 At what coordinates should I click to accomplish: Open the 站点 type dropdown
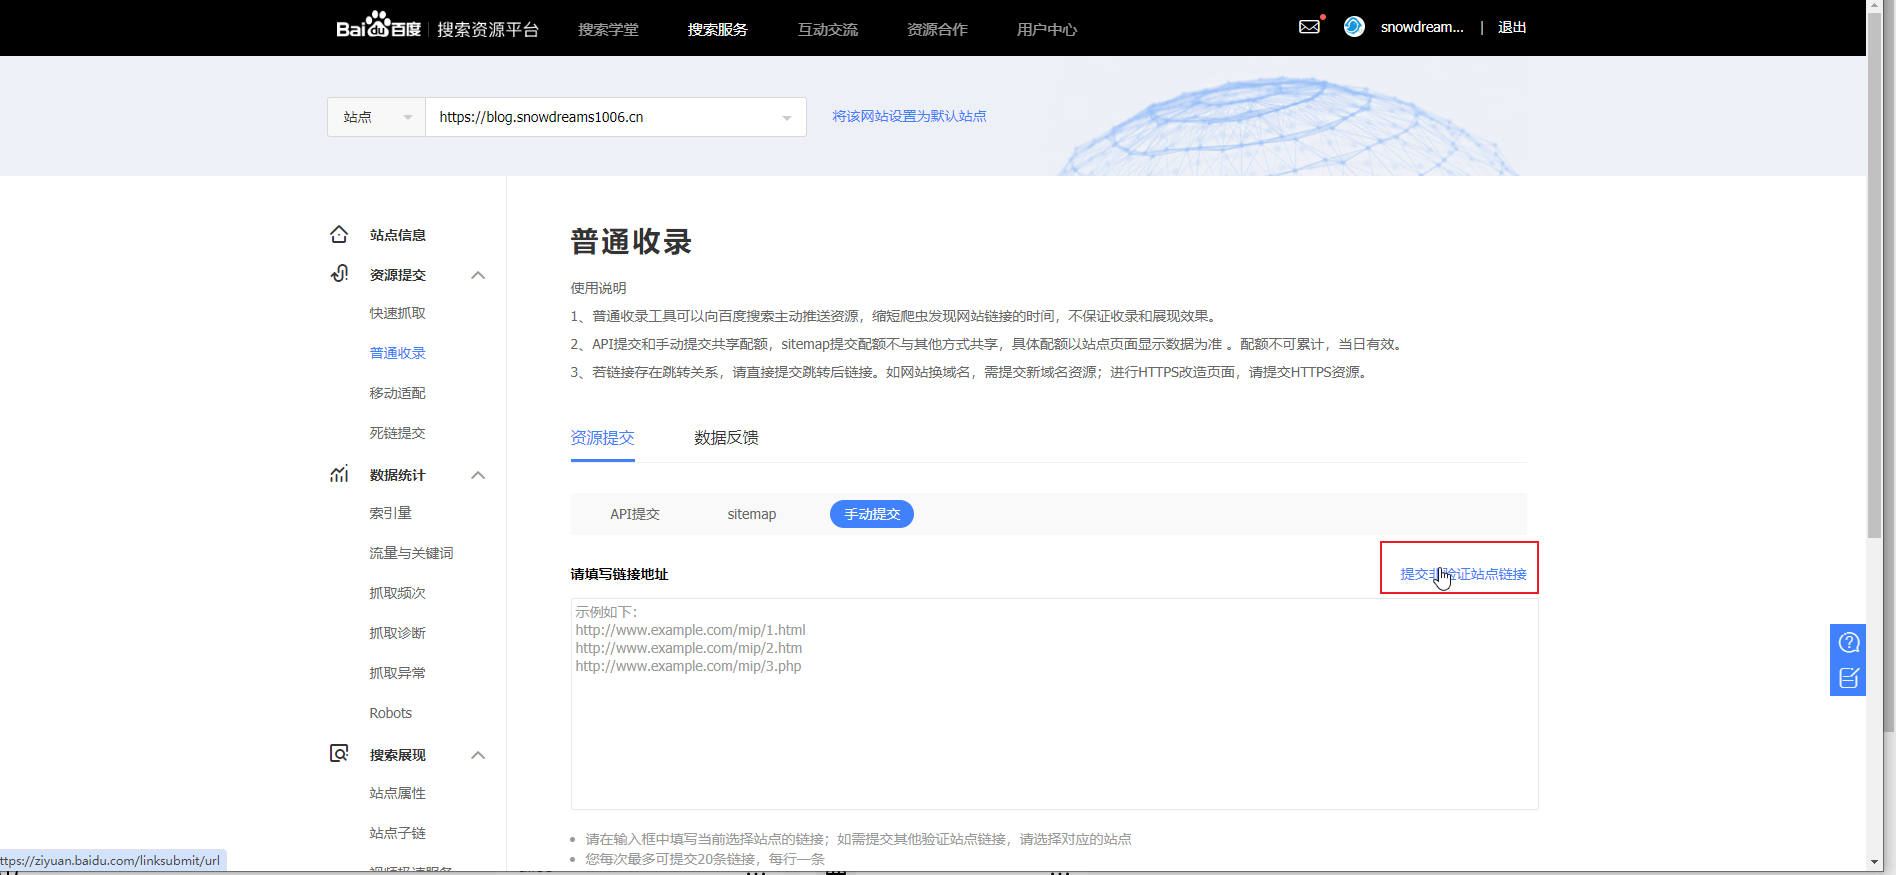pos(376,117)
